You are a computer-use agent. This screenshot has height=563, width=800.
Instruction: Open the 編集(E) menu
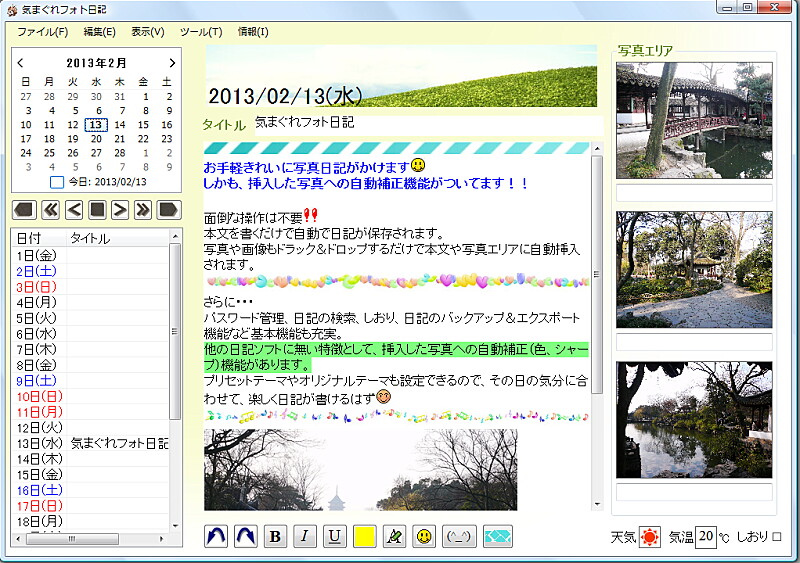pos(99,32)
